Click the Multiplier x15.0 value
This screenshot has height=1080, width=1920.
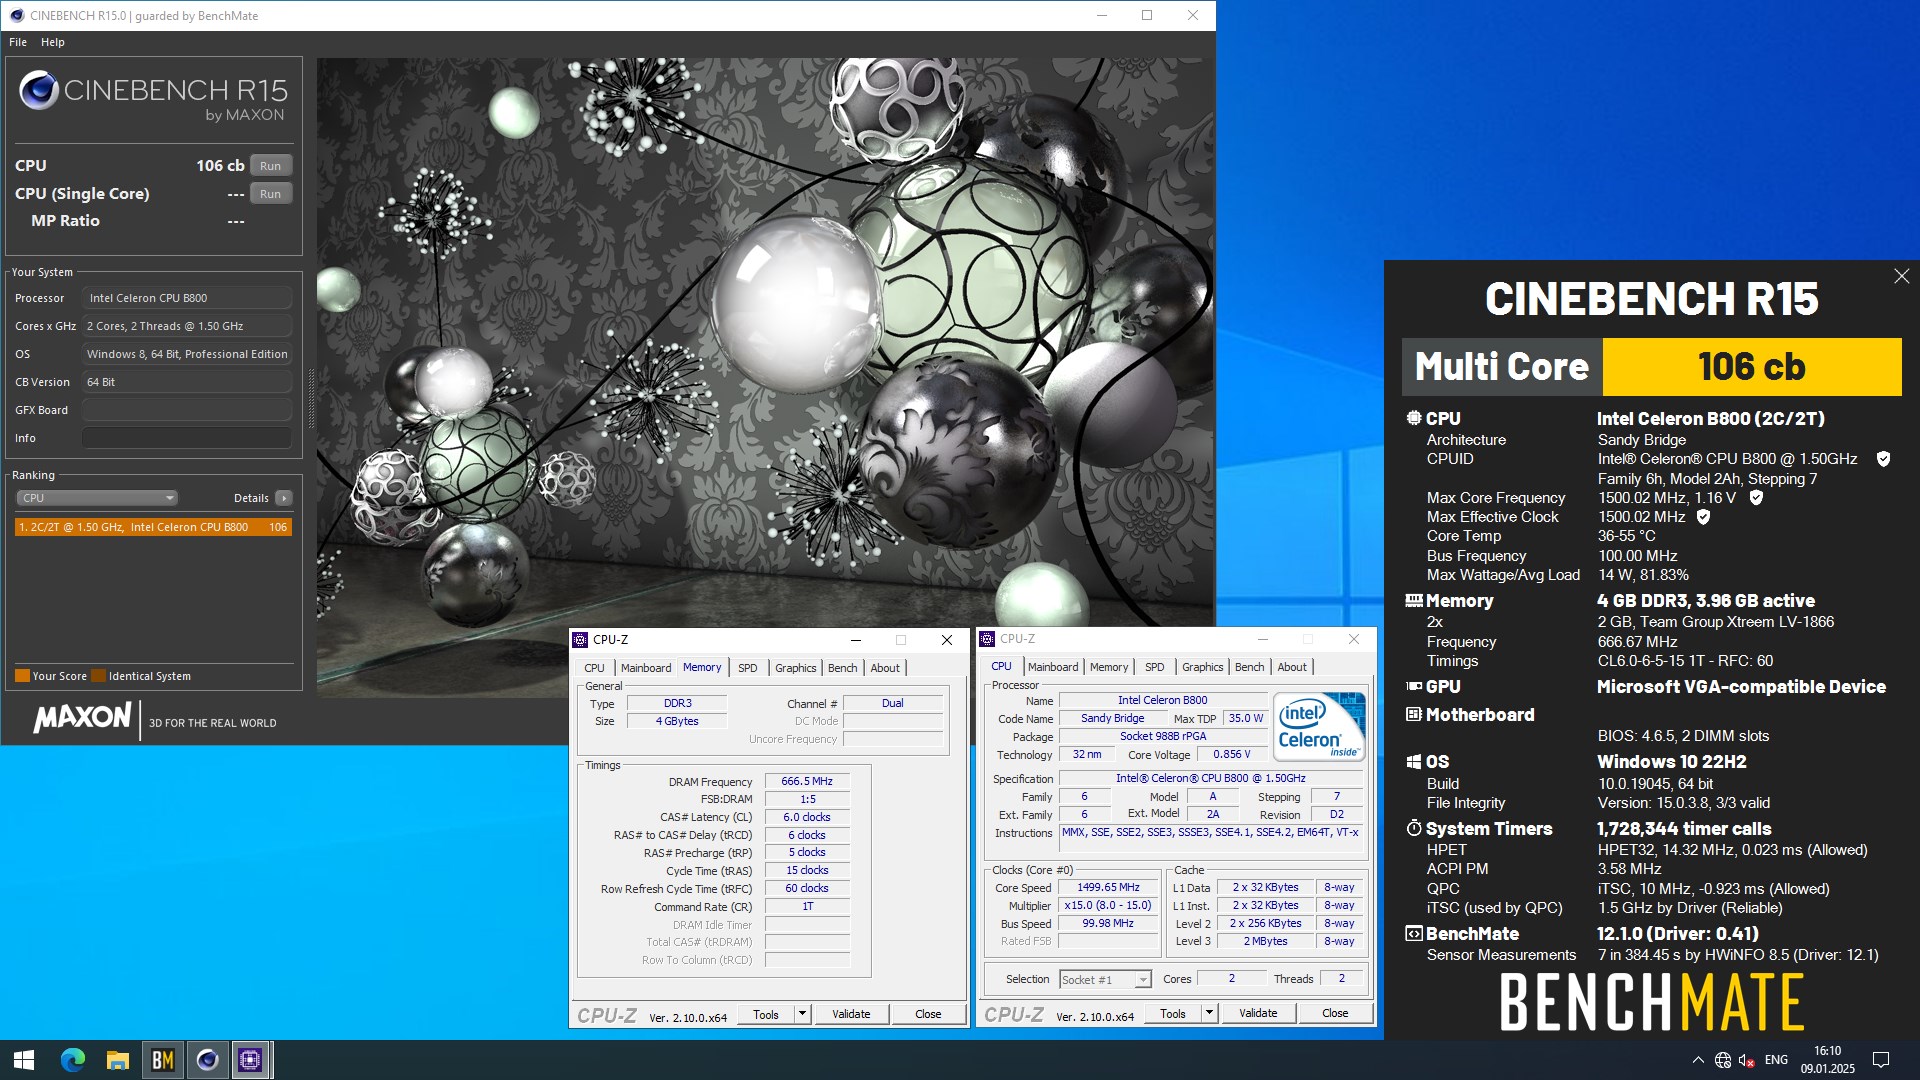(1108, 905)
